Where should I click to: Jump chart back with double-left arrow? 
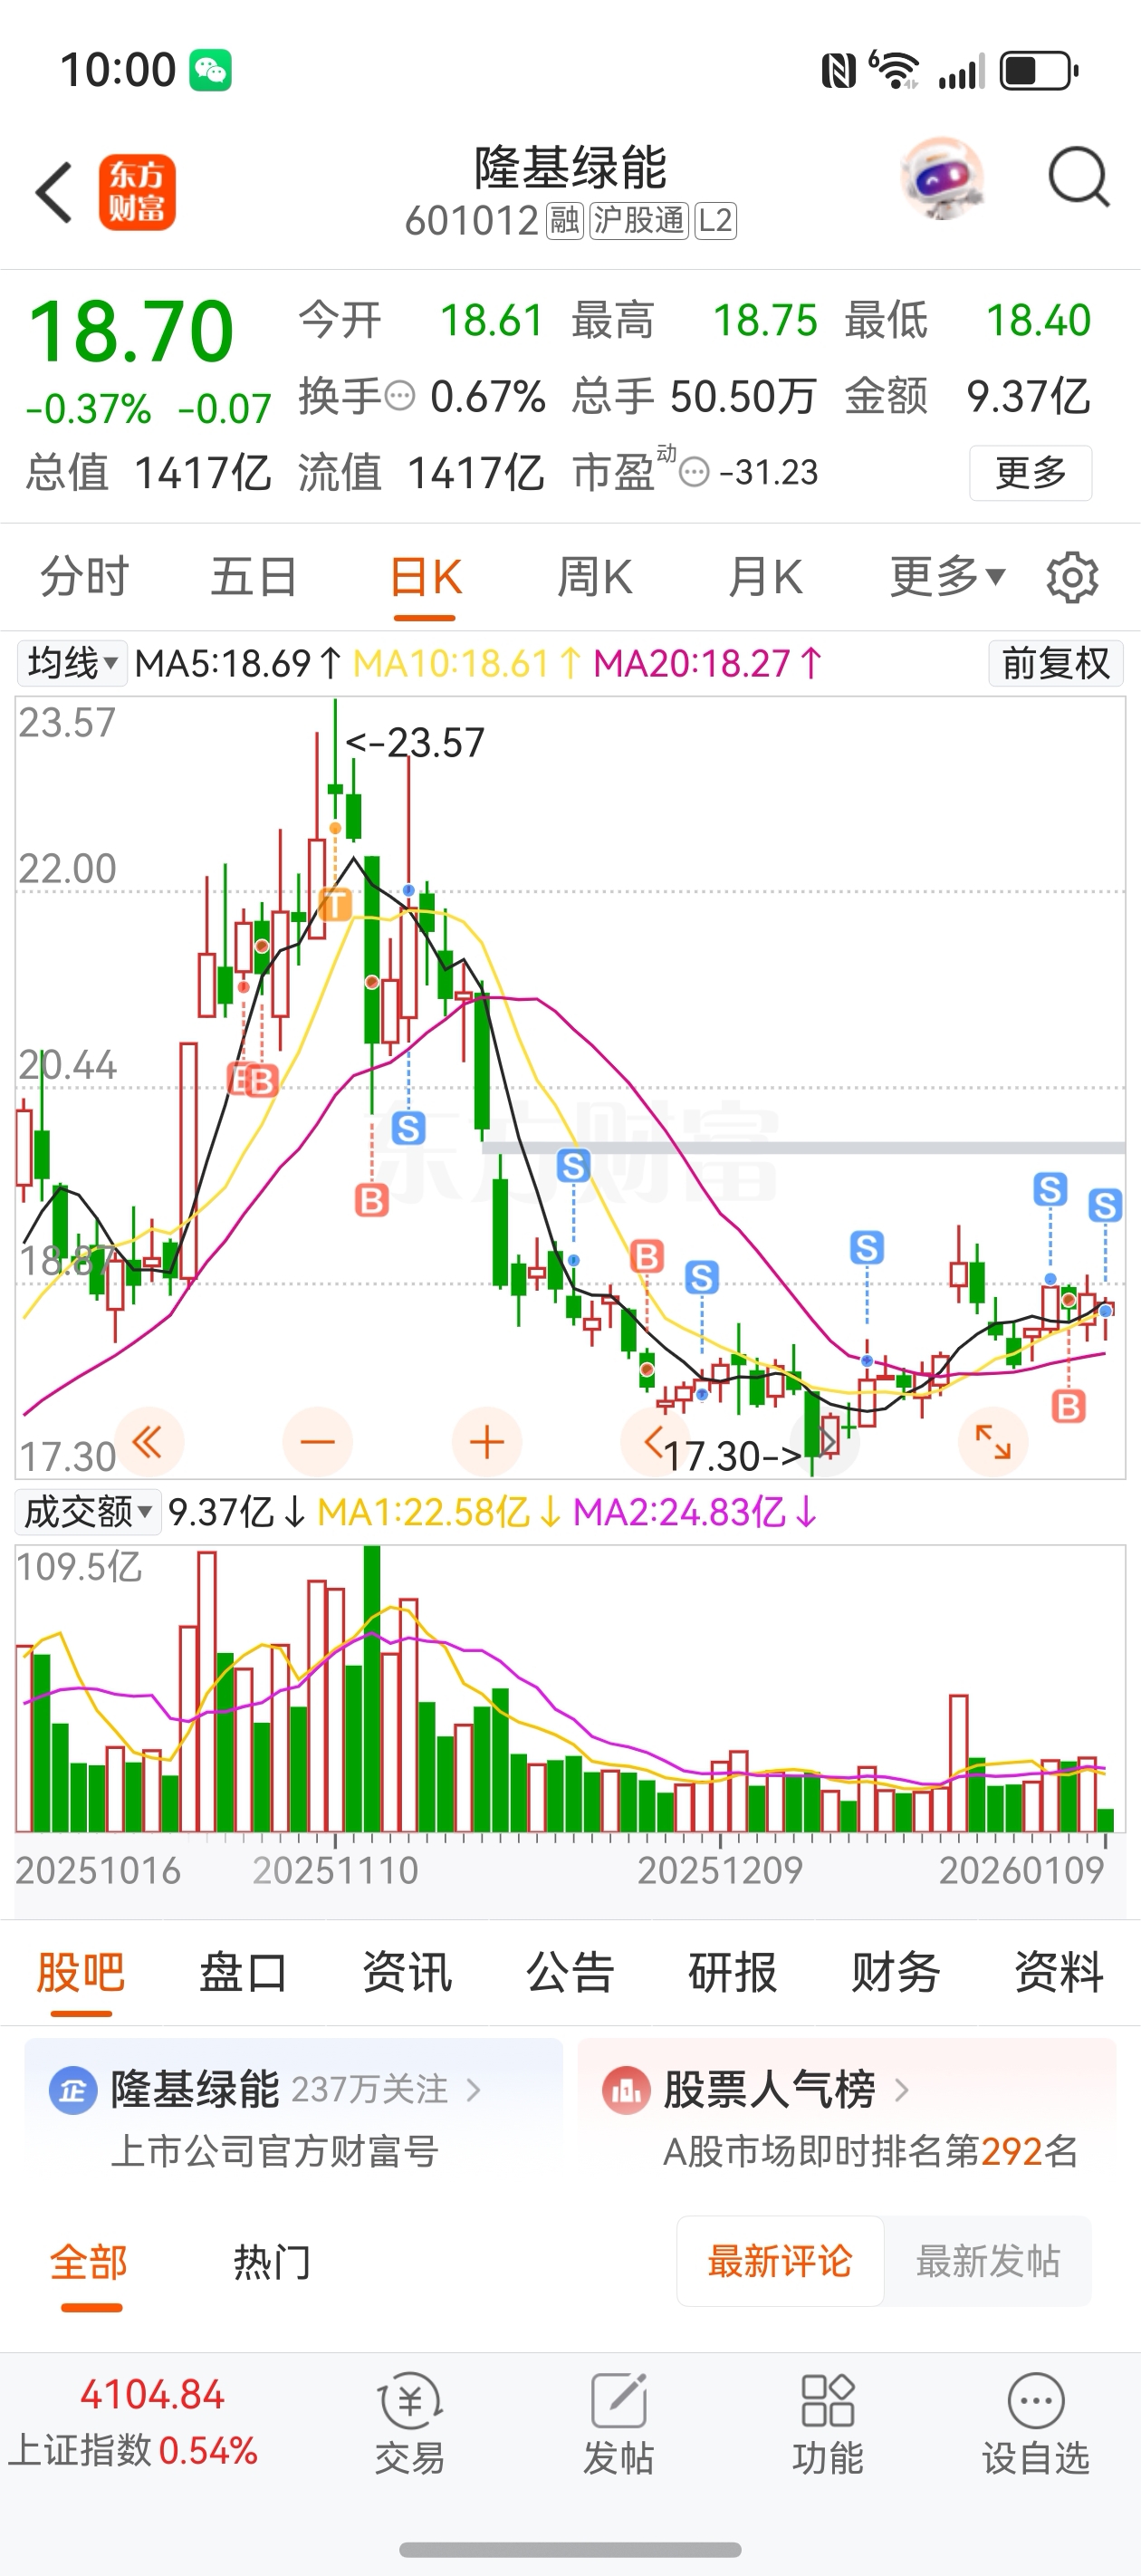coord(148,1442)
